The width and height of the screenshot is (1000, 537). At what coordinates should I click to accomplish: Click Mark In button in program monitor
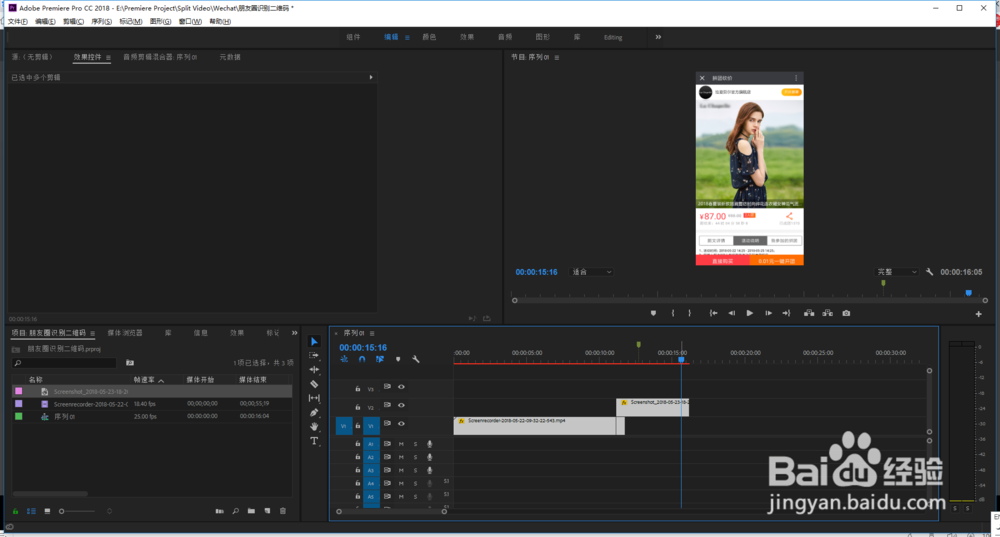673,313
